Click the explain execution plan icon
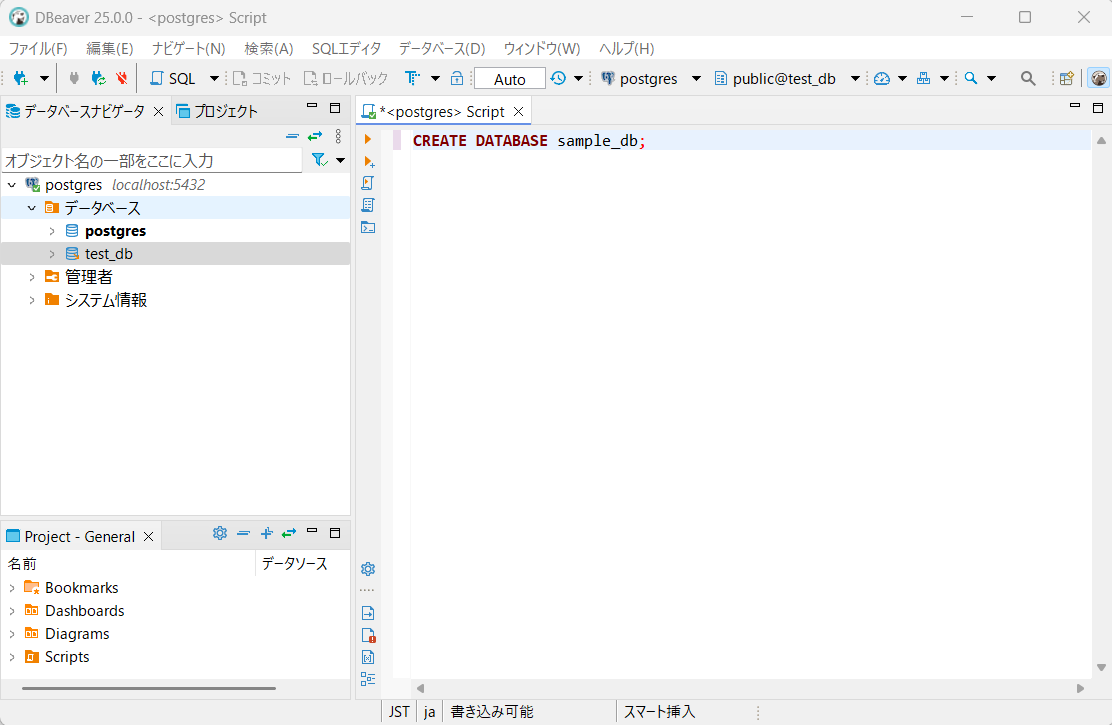This screenshot has height=725, width=1112. pos(368,205)
